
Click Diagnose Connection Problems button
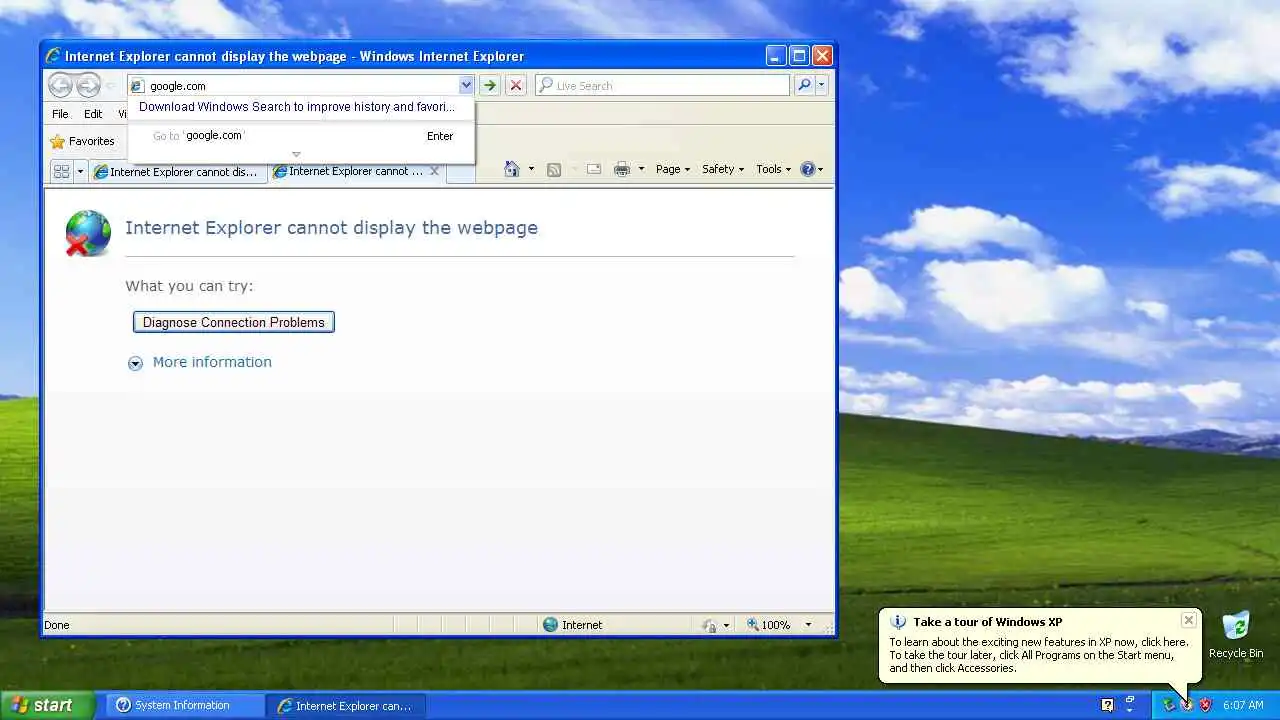coord(234,322)
